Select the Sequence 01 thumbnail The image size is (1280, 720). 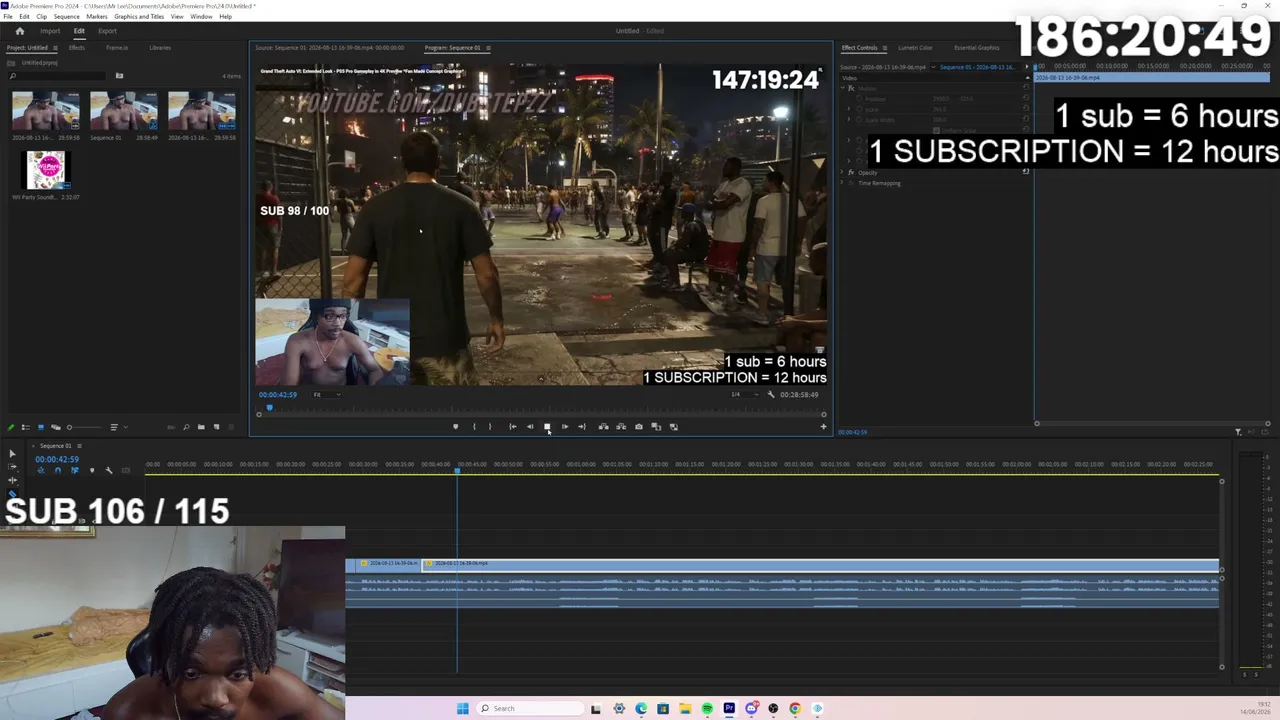pos(124,111)
